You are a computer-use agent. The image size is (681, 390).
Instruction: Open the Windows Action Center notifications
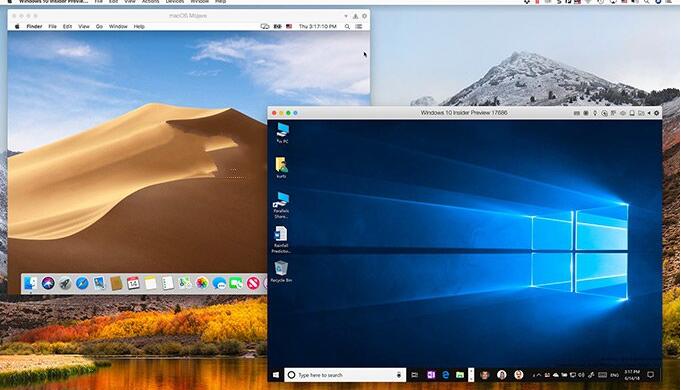[651, 374]
